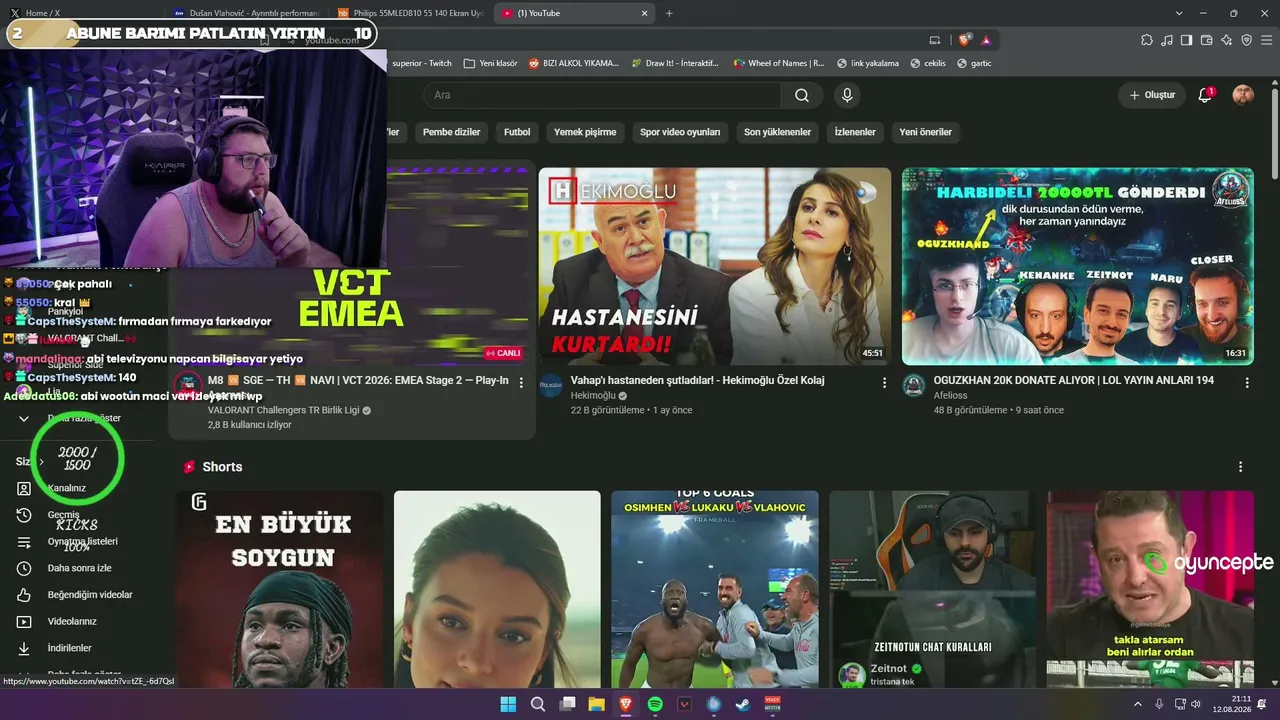Screen dimensions: 1280x720
Task: Open the Wheel of Names bookmark
Action: click(778, 63)
